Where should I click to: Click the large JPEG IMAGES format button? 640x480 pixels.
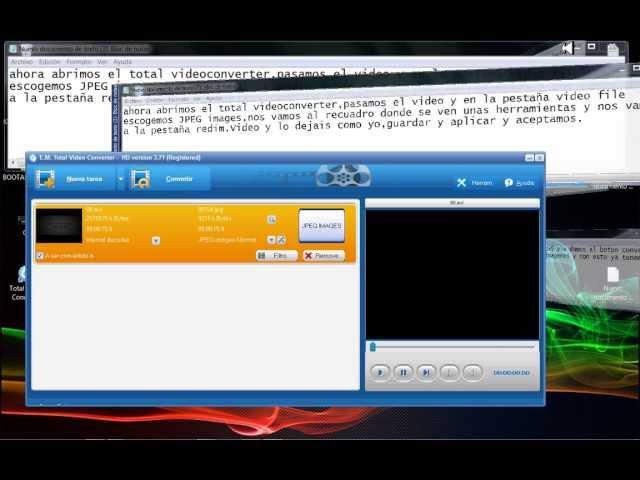coord(322,226)
